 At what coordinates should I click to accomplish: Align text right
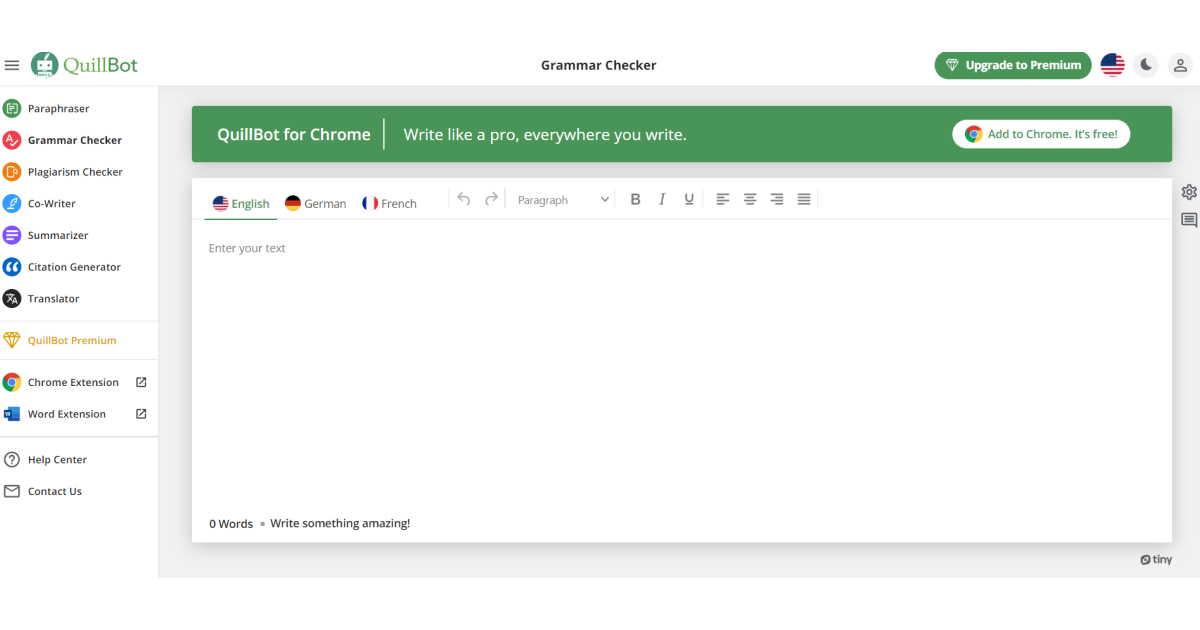click(x=777, y=199)
